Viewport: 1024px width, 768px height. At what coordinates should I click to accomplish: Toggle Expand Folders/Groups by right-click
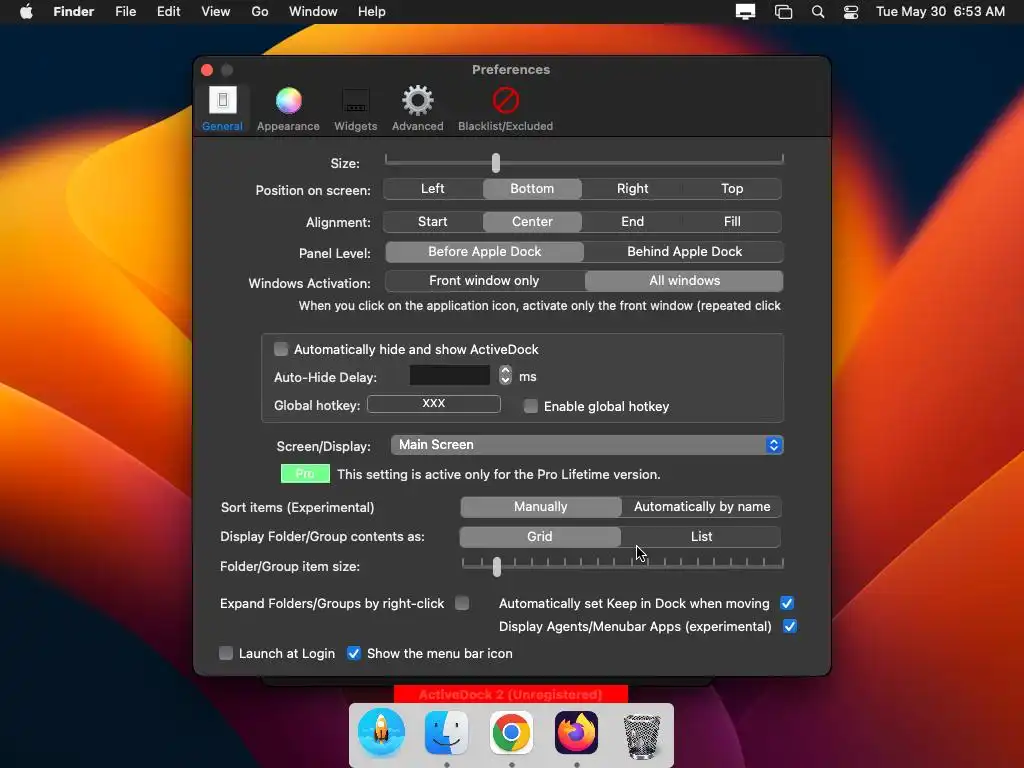coord(462,603)
